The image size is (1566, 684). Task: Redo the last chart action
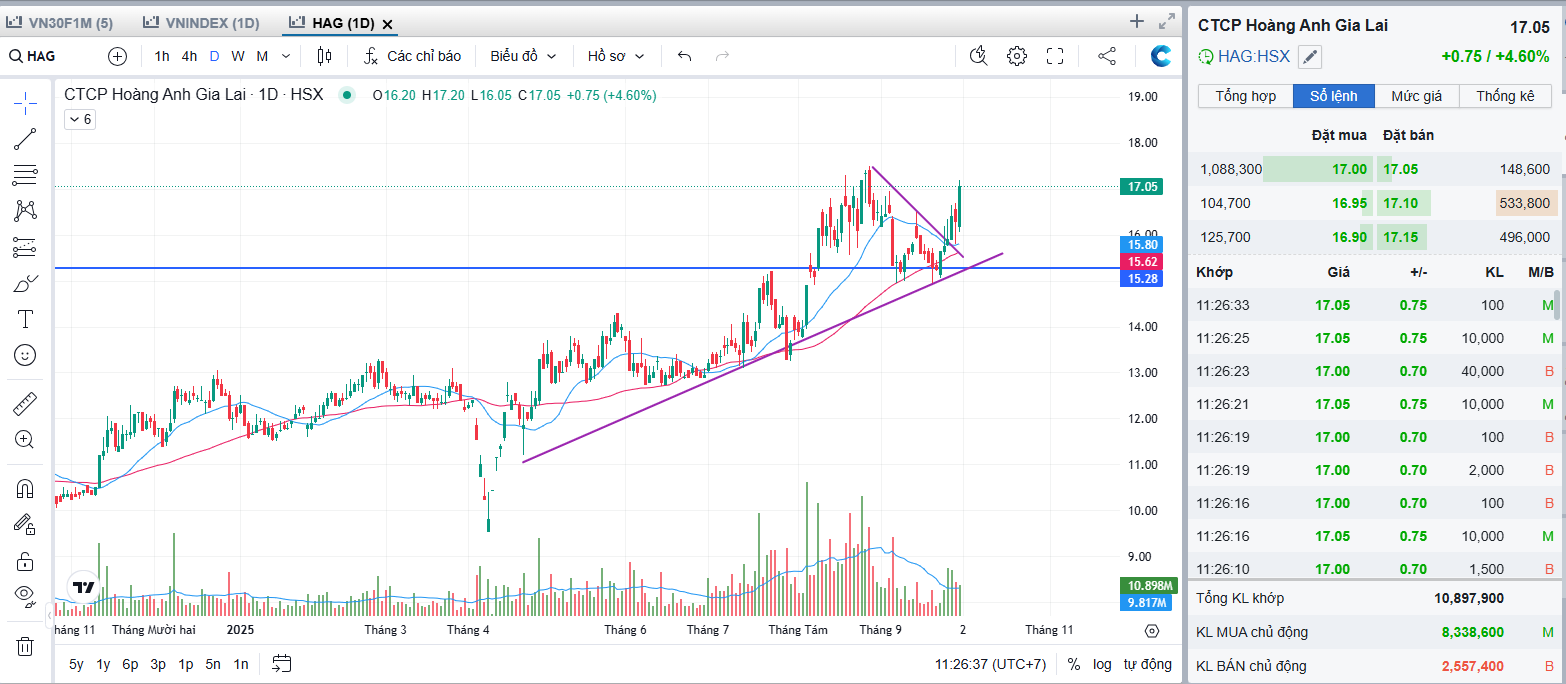pos(722,56)
